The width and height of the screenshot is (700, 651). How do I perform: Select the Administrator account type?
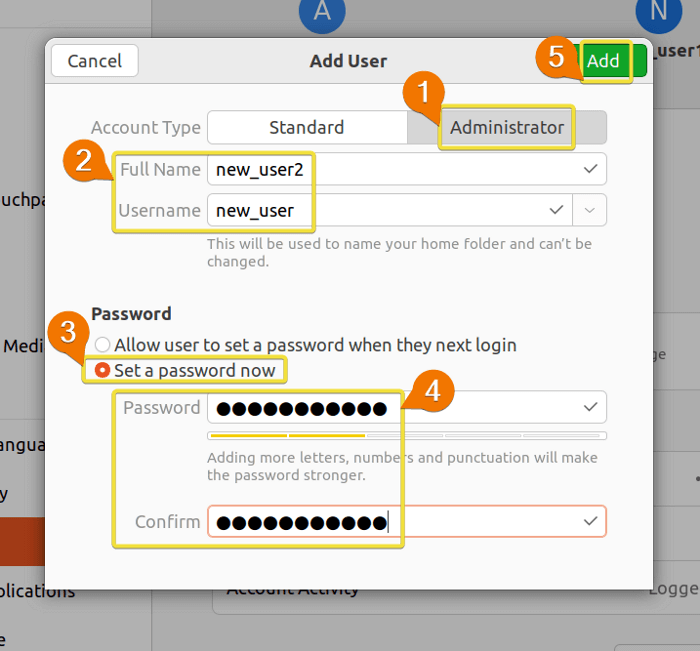tap(507, 127)
